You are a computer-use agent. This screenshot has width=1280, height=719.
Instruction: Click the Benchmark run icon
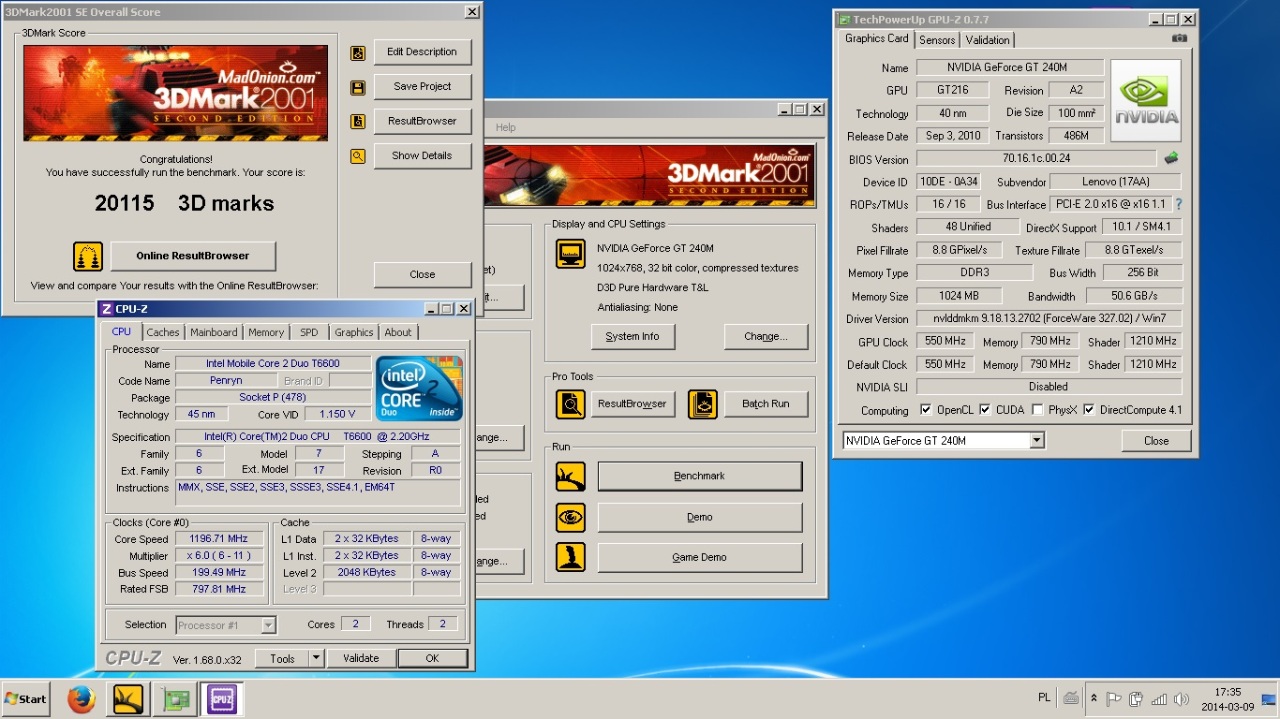[571, 476]
